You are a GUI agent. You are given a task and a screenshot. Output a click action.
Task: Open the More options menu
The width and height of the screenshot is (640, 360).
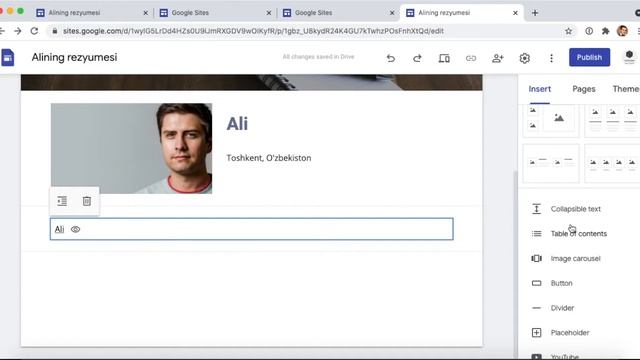click(x=551, y=58)
